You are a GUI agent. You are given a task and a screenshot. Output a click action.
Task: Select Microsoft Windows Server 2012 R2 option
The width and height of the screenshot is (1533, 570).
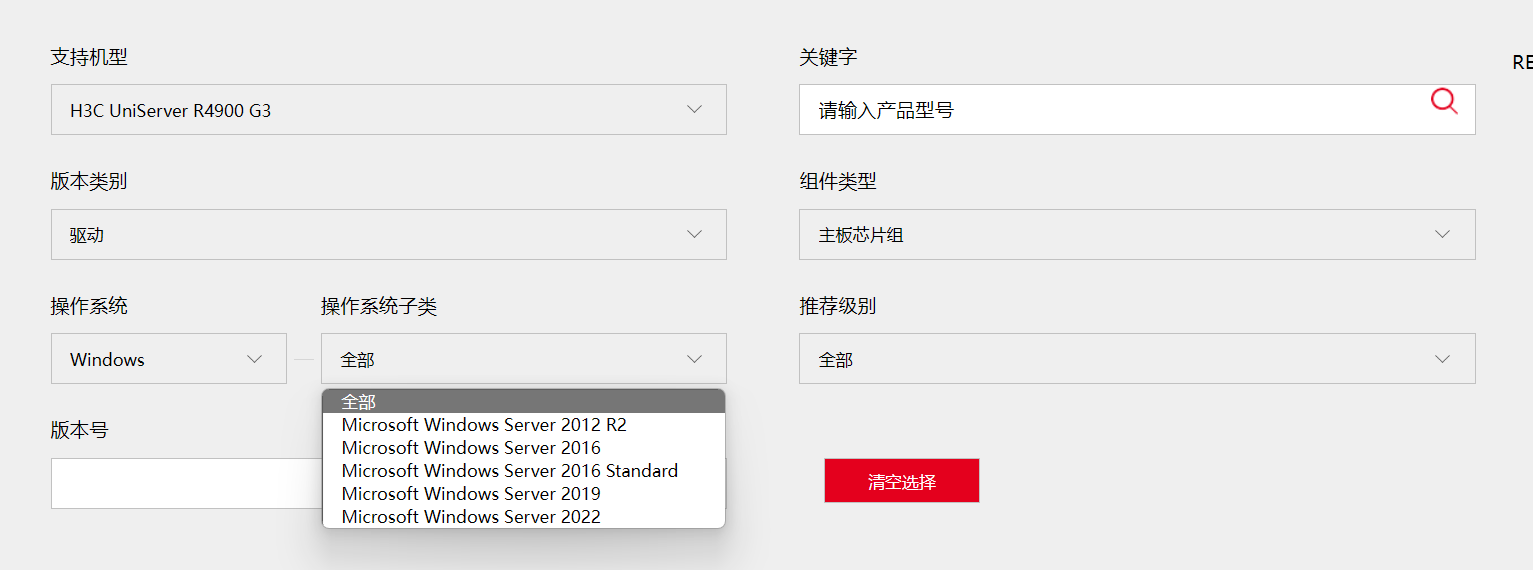point(484,425)
